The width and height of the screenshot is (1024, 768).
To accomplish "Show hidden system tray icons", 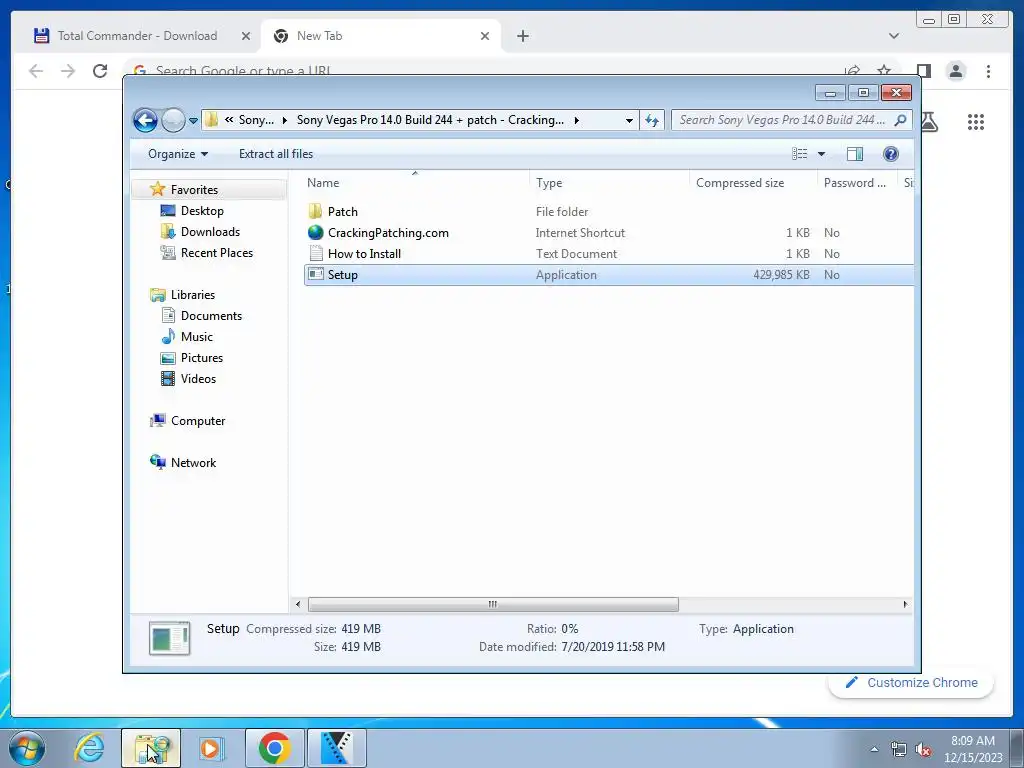I will 874,749.
